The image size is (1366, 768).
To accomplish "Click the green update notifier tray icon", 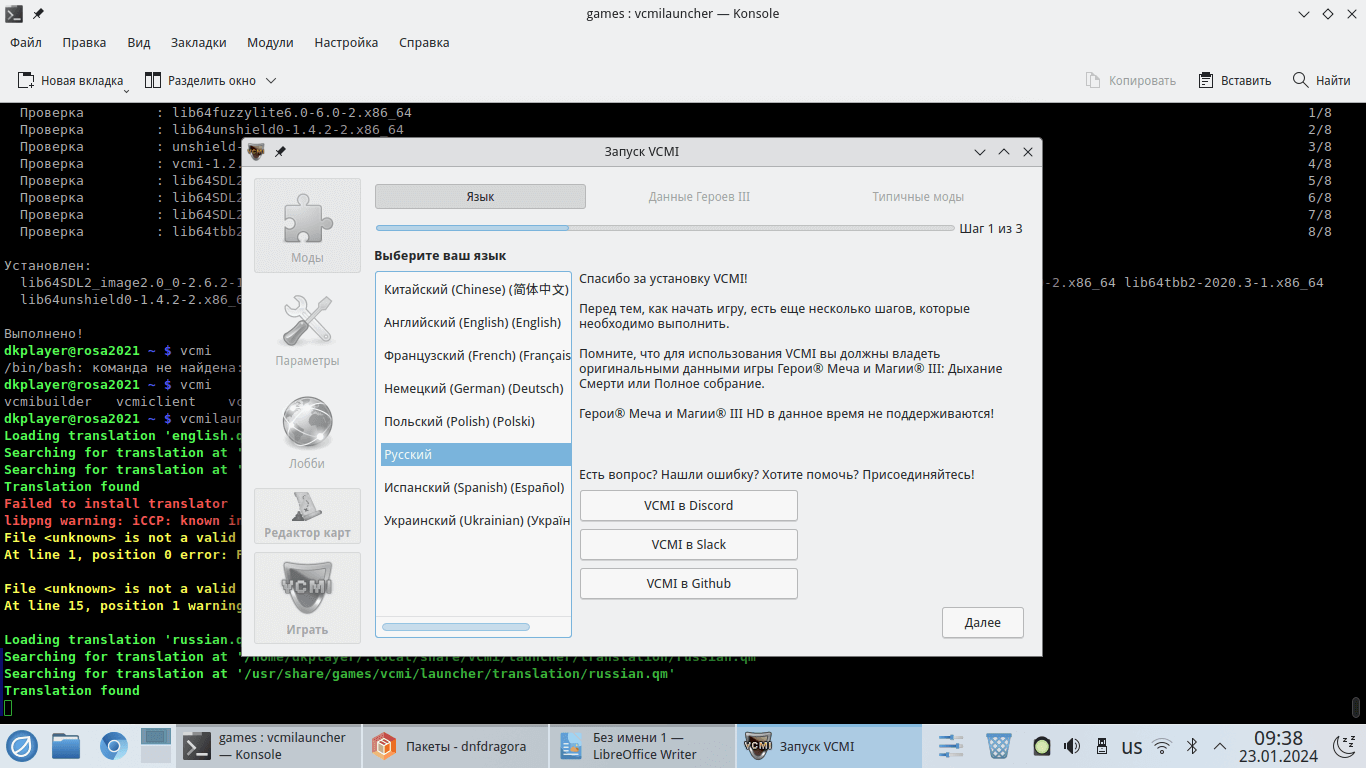I will [x=1041, y=746].
